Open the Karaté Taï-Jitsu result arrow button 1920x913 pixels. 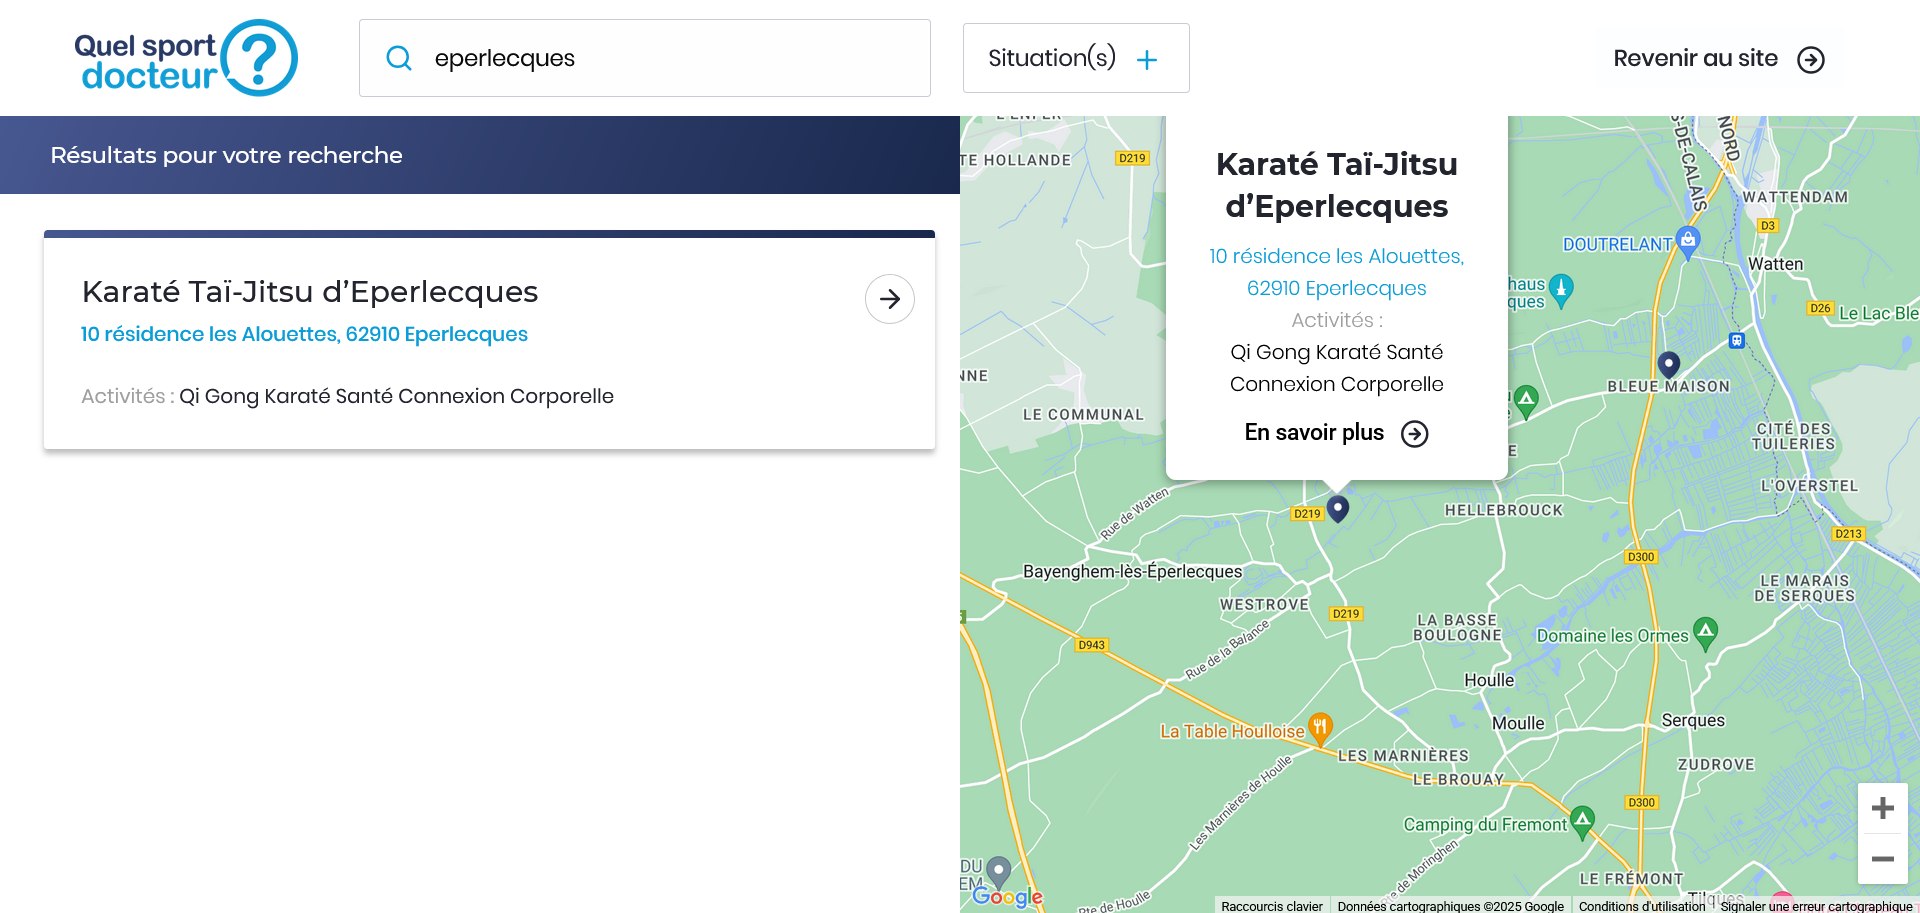point(890,299)
